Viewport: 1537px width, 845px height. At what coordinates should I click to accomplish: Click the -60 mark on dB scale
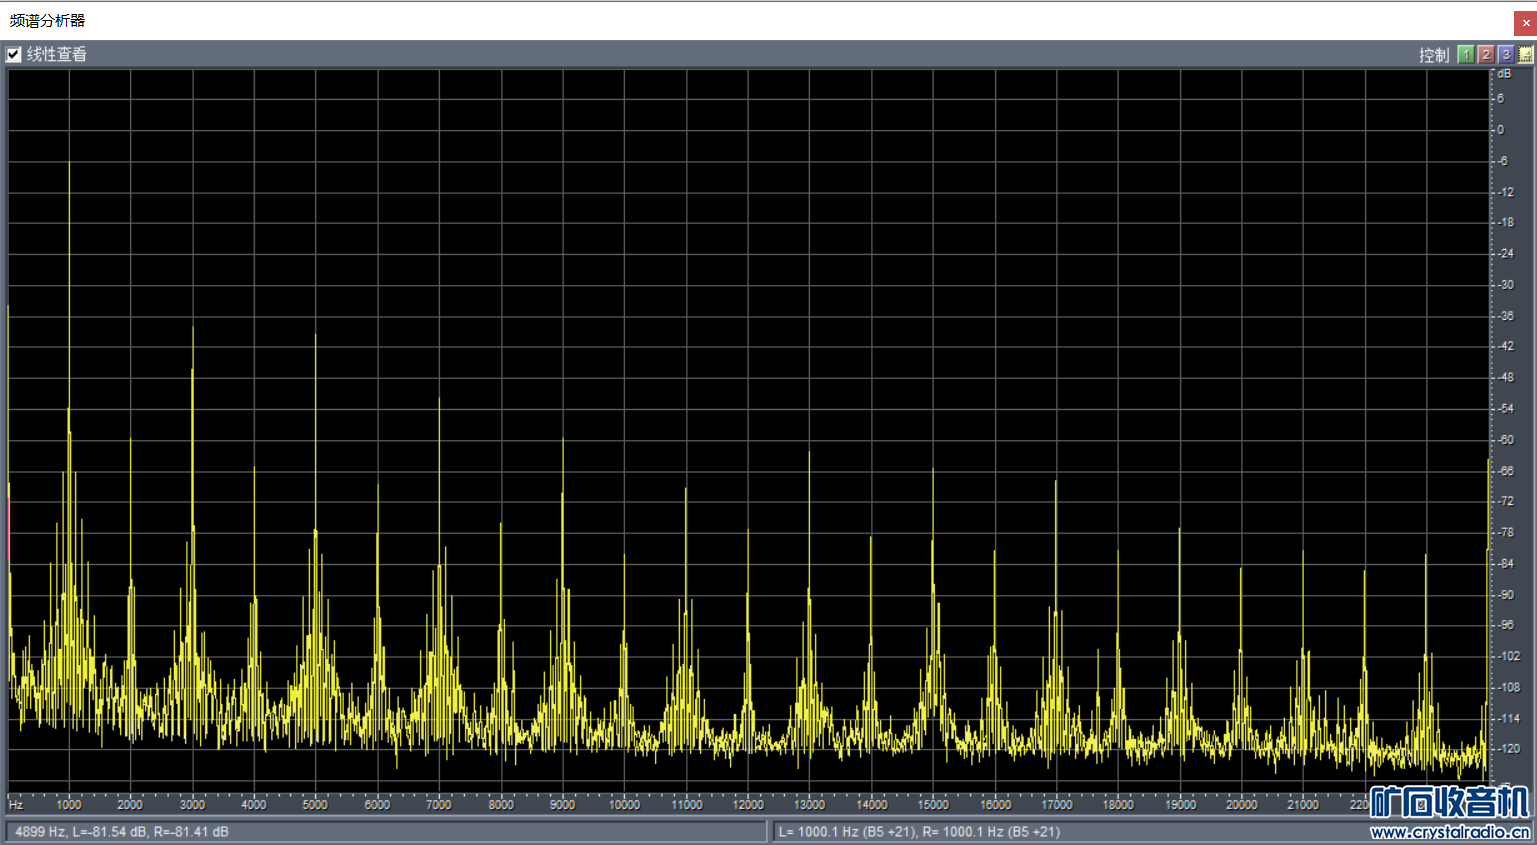1505,440
